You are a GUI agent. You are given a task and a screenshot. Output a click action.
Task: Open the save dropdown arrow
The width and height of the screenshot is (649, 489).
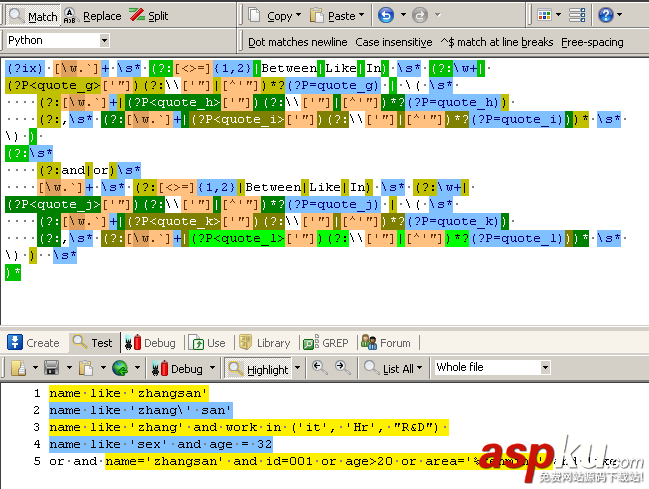coord(69,367)
